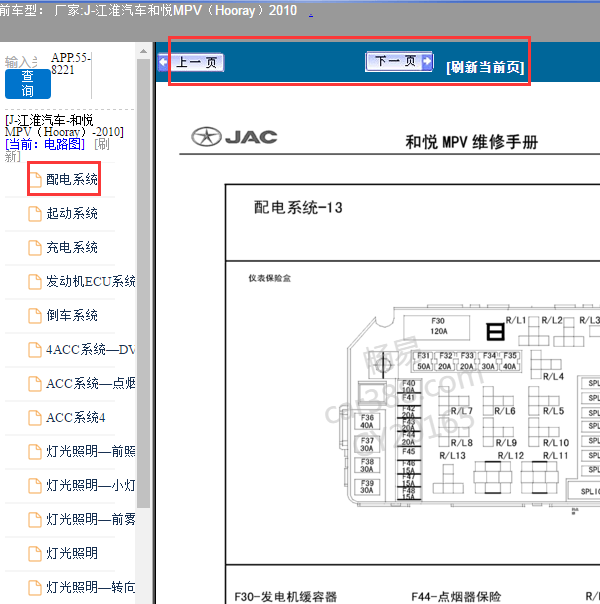Go to previous page with 上一页 button
Viewport: 600px width, 604px height.
(x=196, y=62)
